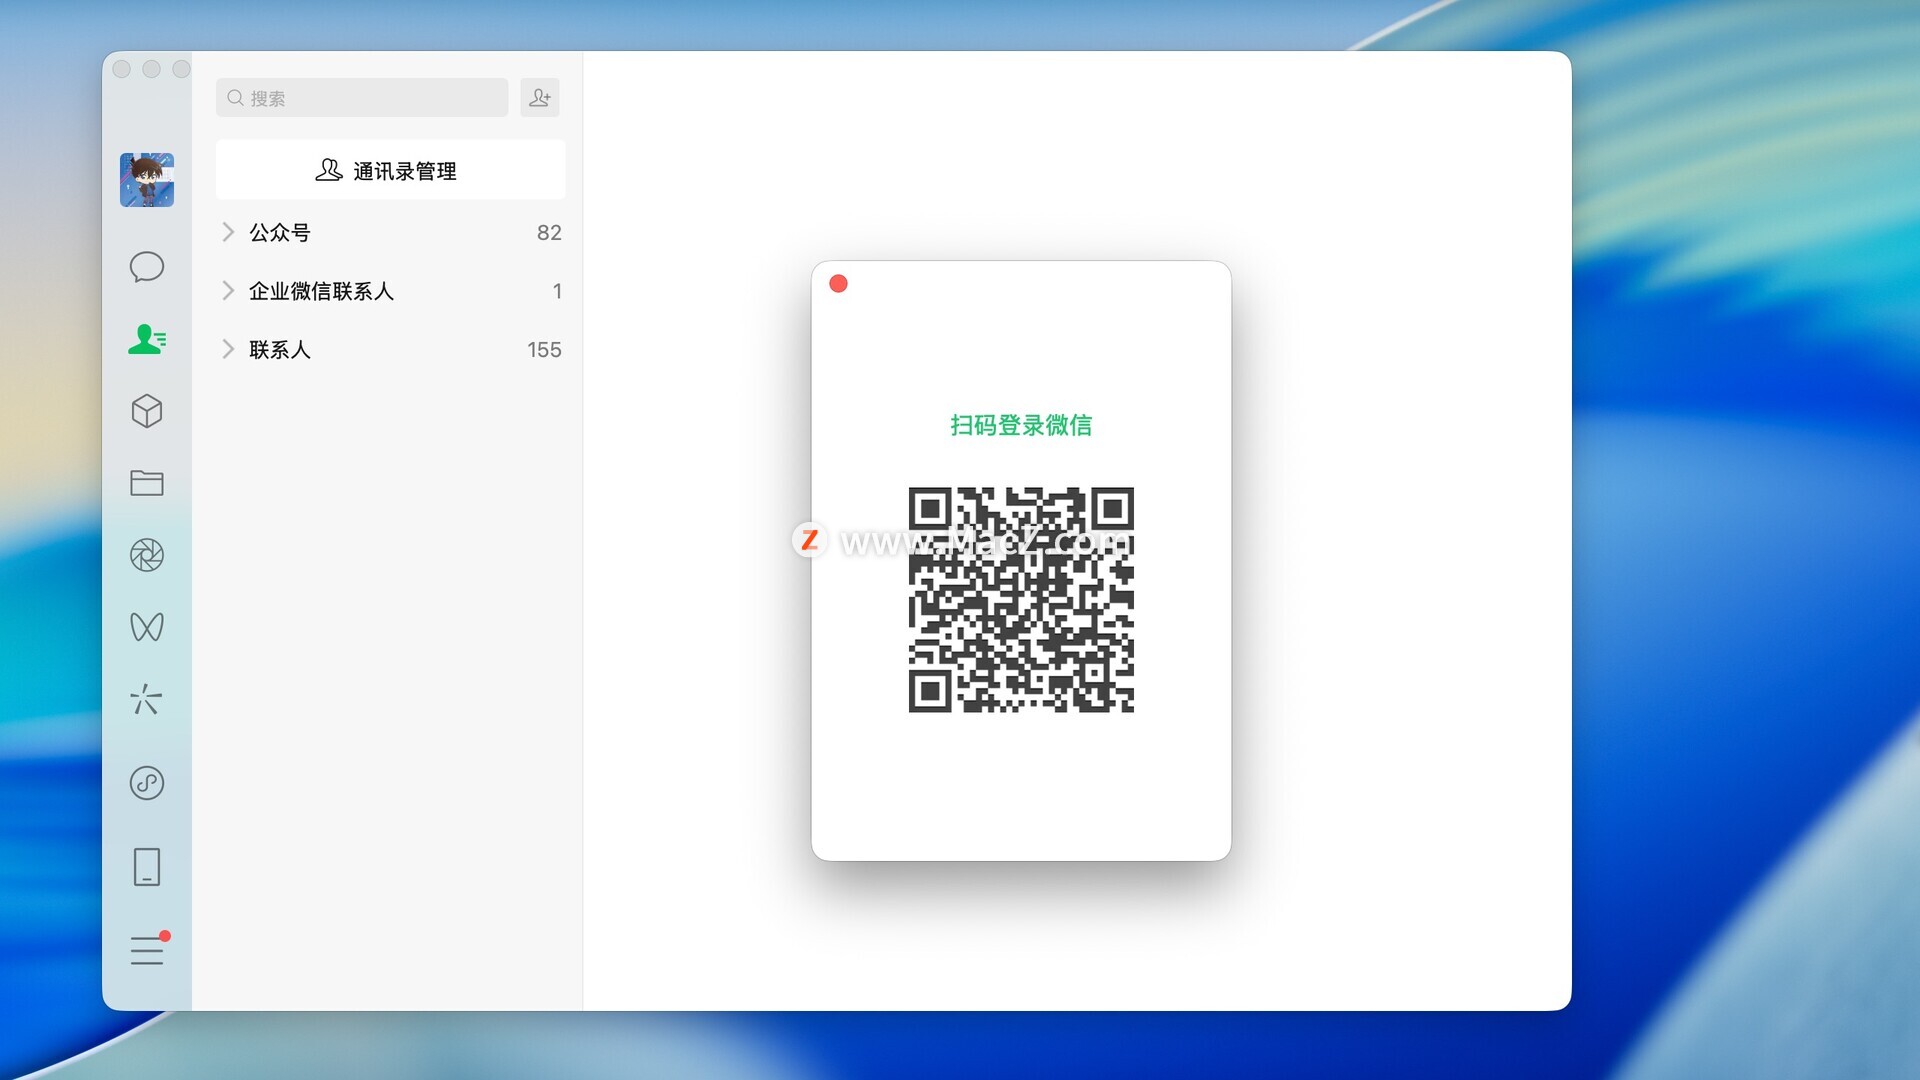Open the Channels butterfly icon
The image size is (1920, 1080).
coord(147,627)
